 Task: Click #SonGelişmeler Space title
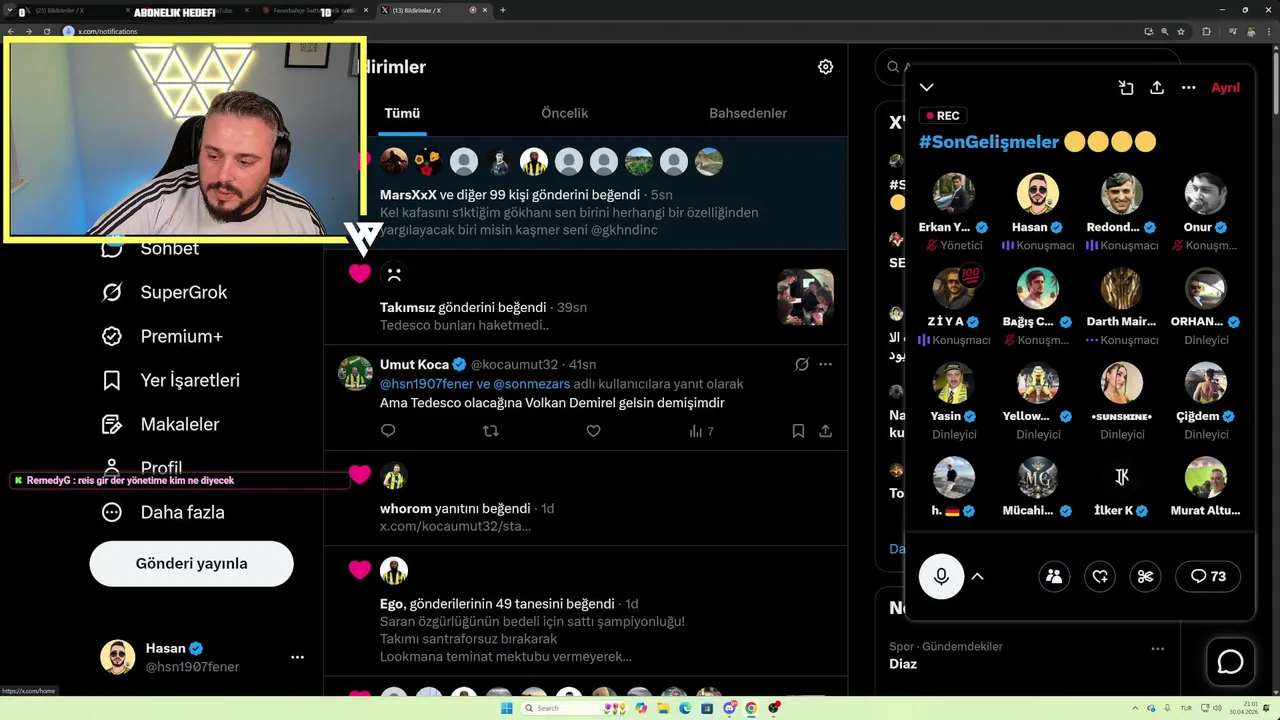pos(988,142)
